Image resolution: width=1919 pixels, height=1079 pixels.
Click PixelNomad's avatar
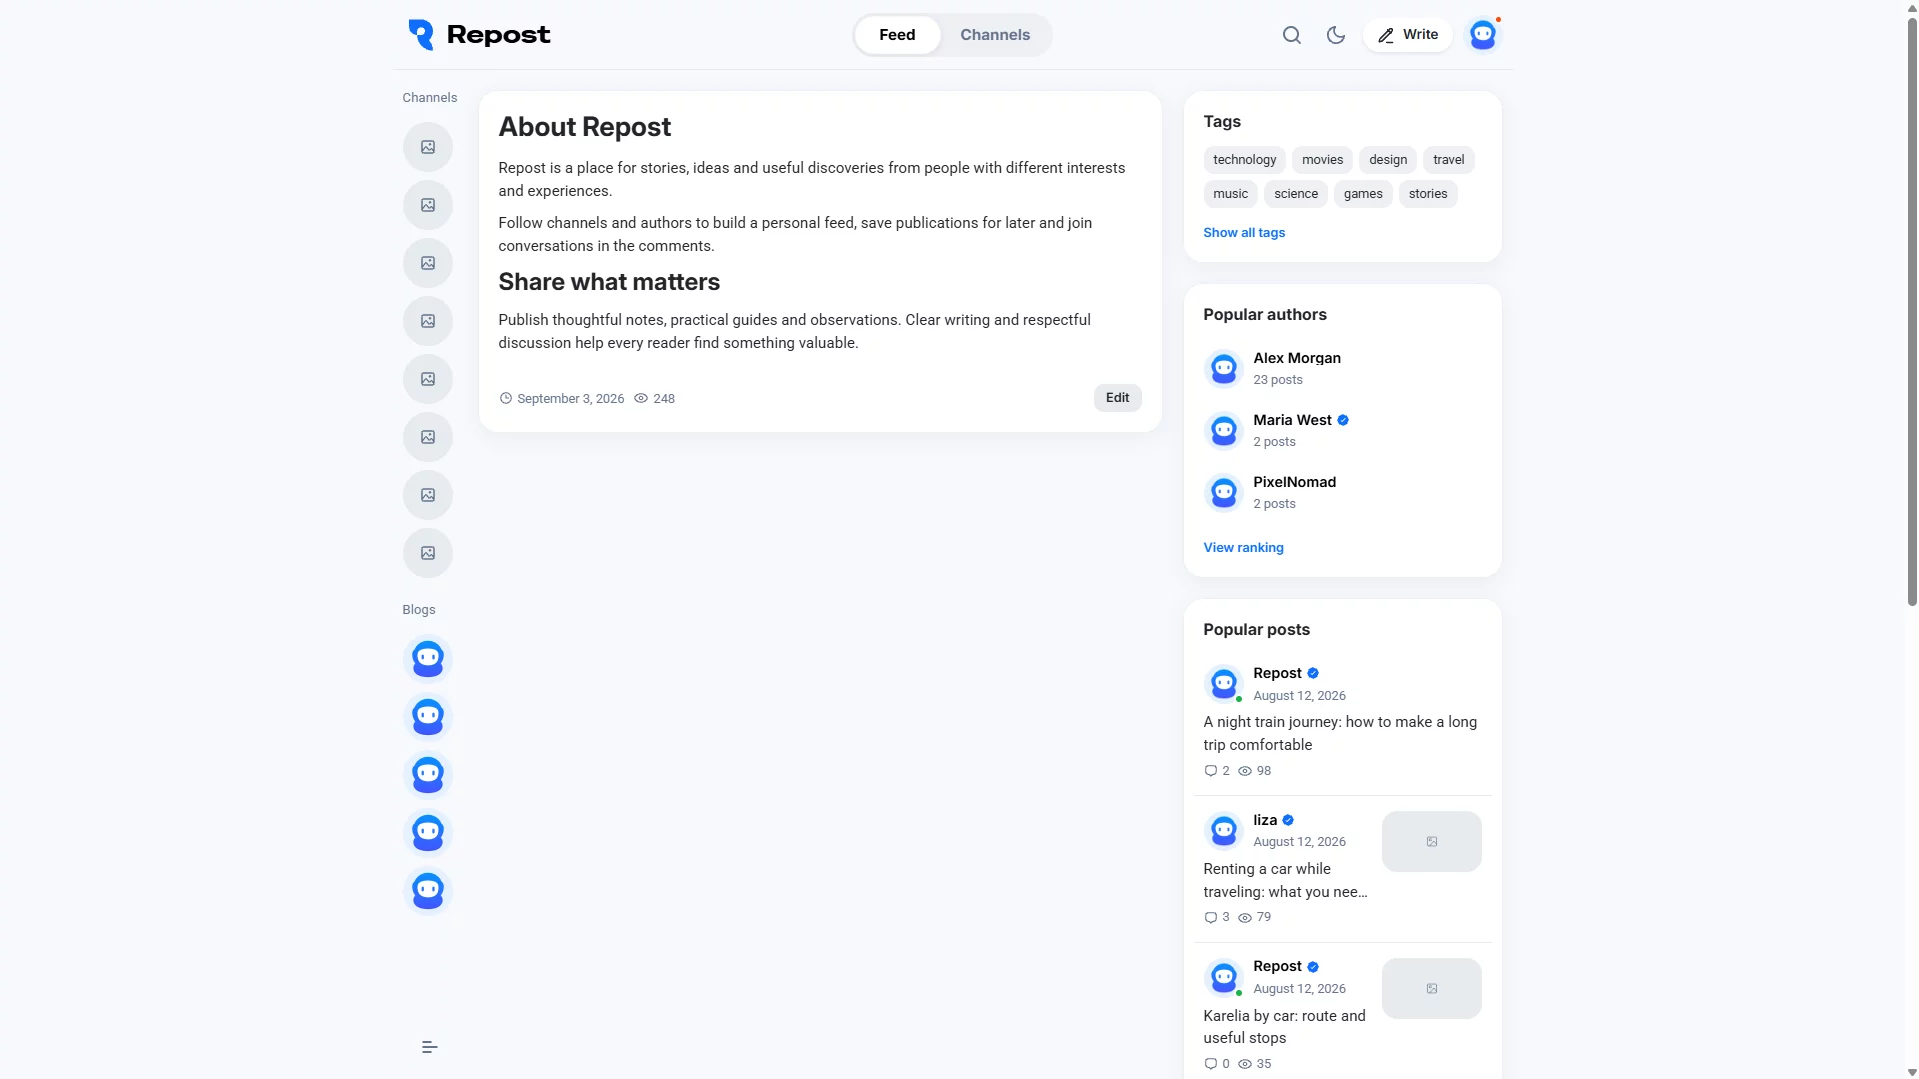pyautogui.click(x=1223, y=492)
